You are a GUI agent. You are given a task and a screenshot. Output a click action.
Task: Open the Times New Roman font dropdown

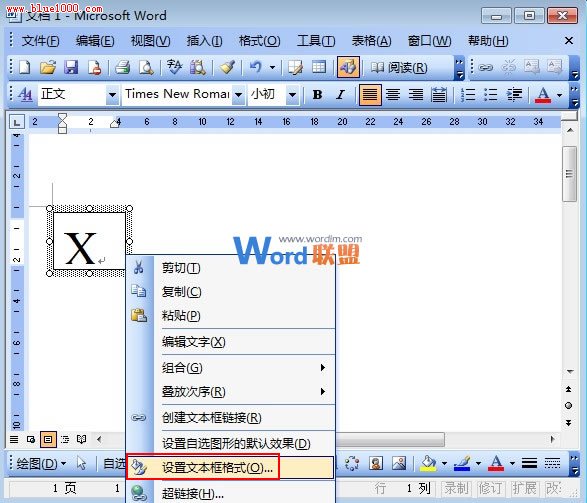click(238, 95)
